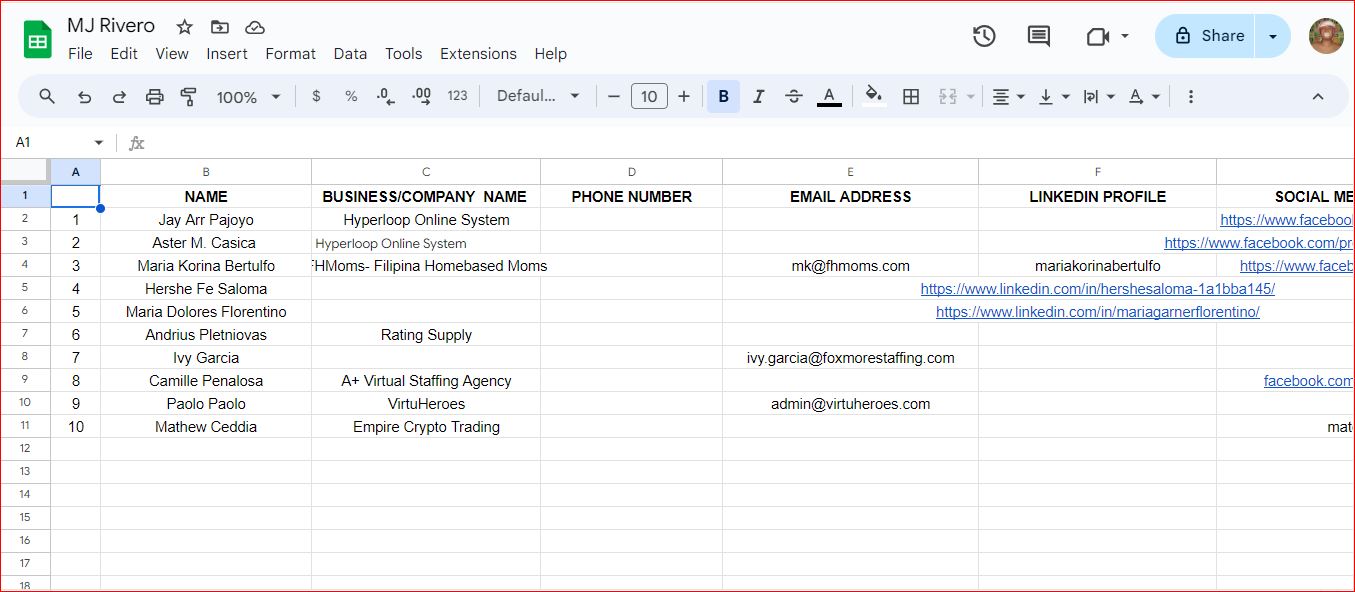
Task: Open the View menu
Action: pos(172,54)
